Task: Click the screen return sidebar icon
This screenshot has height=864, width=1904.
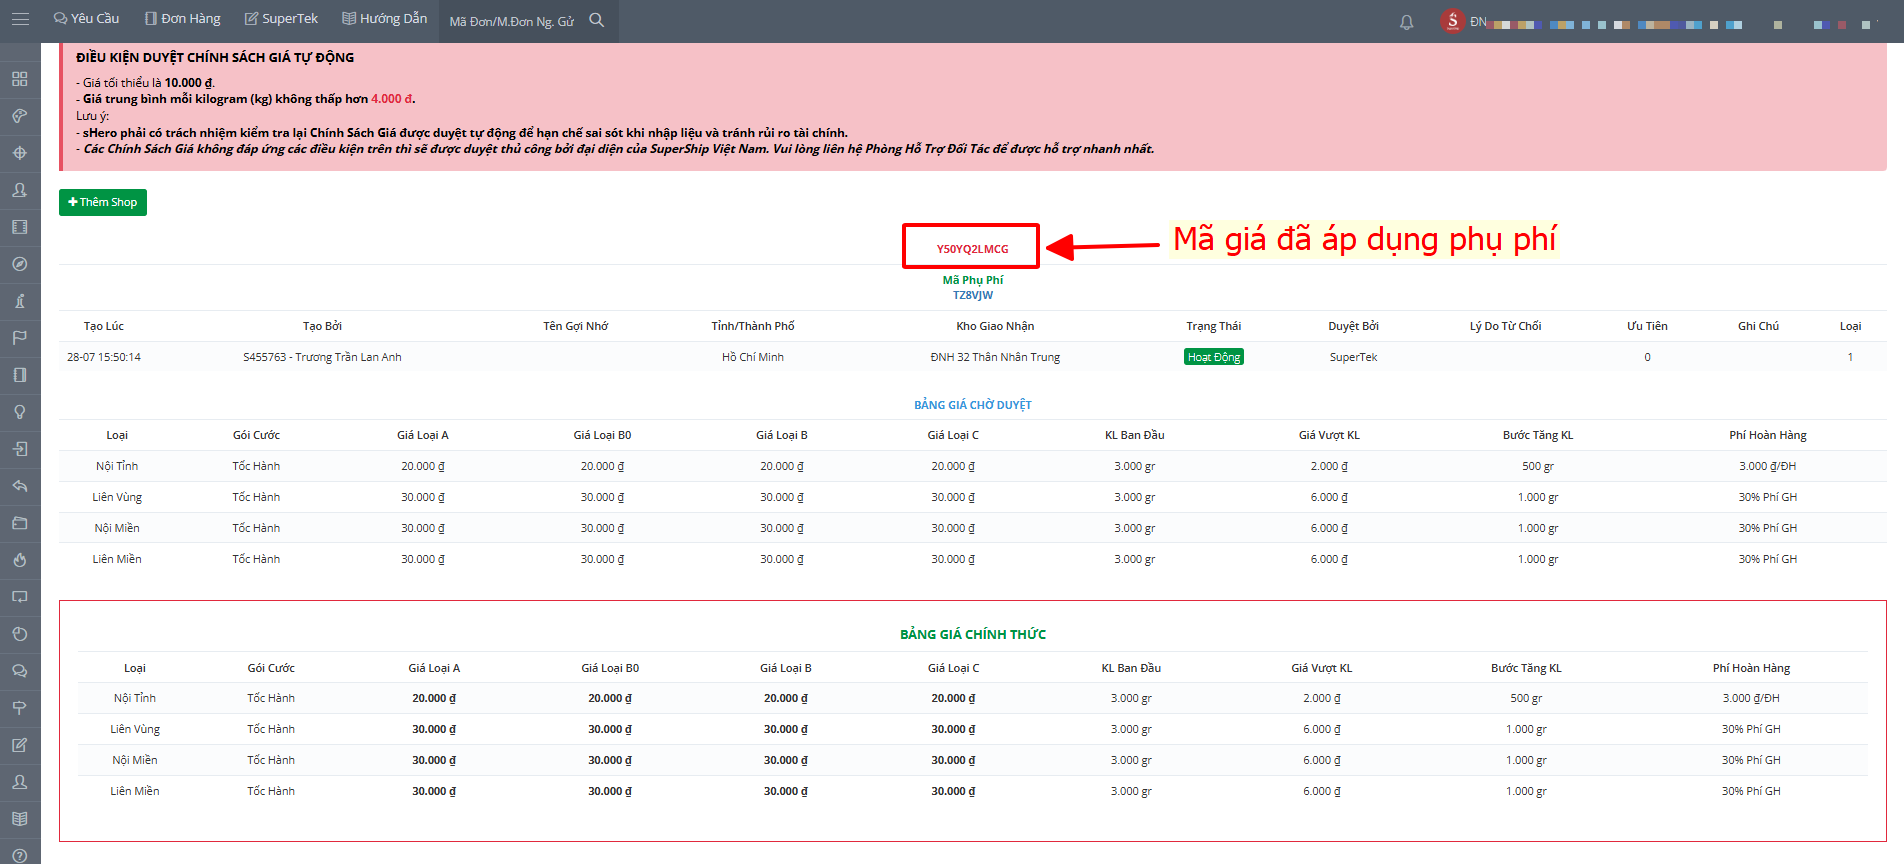Action: point(20,597)
